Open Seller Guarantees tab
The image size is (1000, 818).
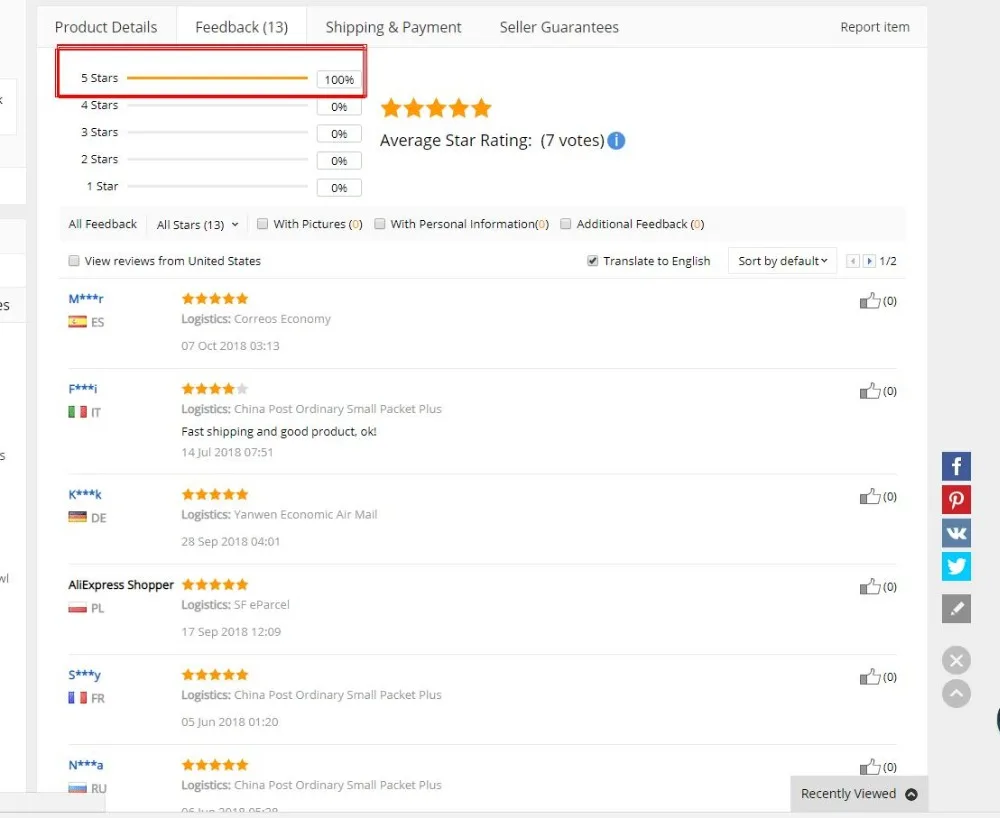click(x=559, y=27)
